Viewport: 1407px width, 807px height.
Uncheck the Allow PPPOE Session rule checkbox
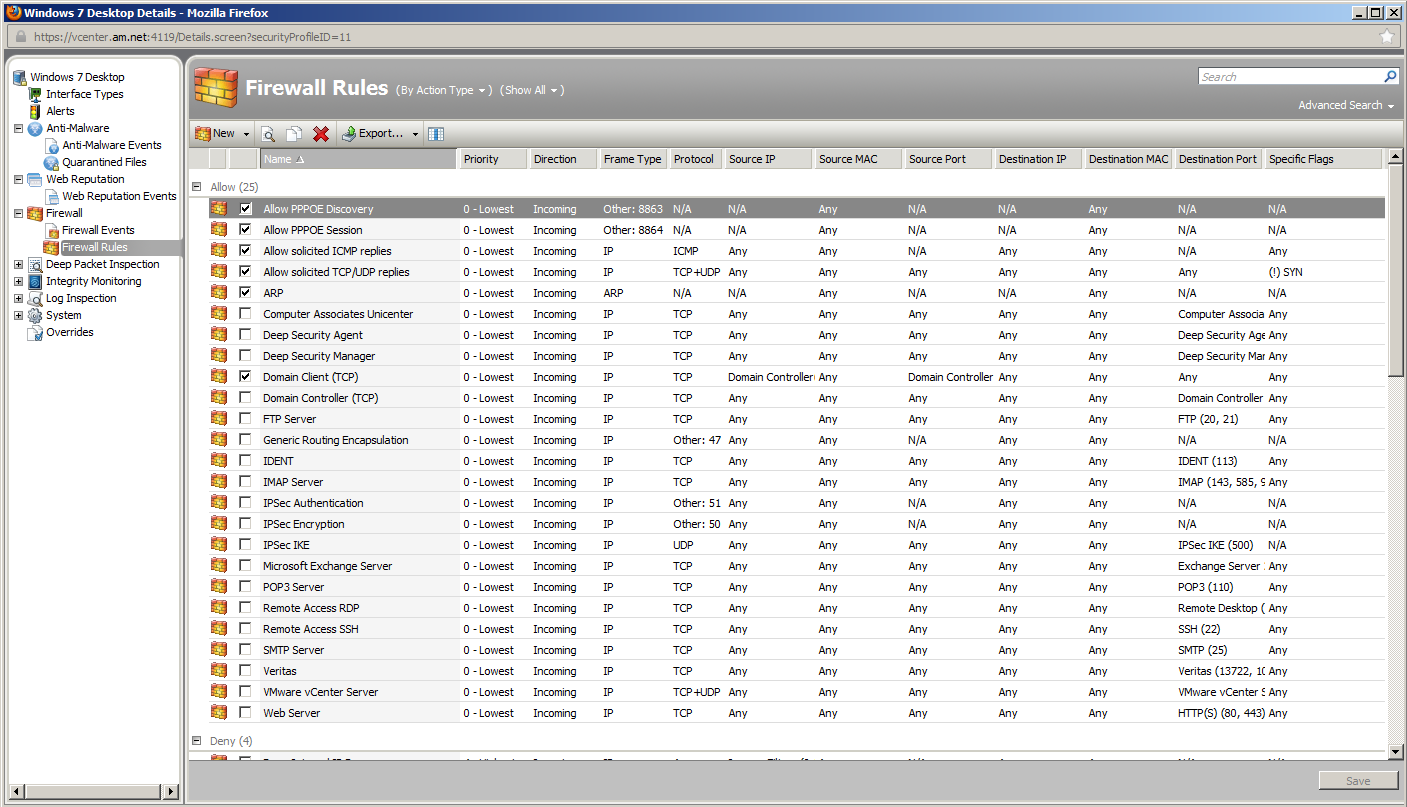point(245,230)
